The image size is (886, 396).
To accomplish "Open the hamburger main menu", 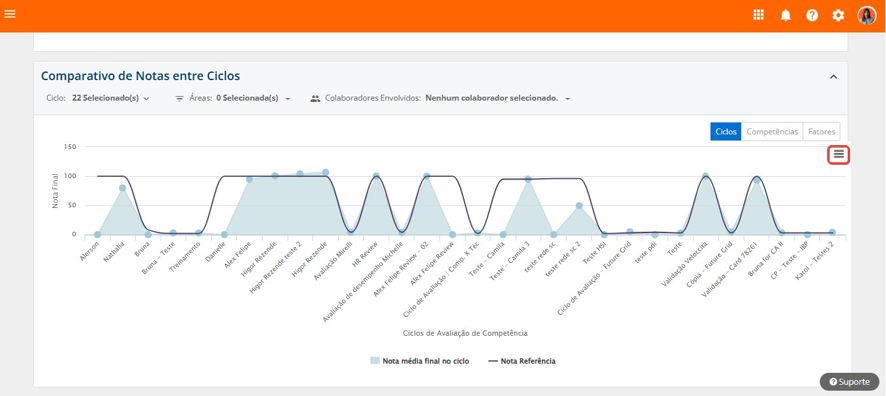I will (10, 14).
